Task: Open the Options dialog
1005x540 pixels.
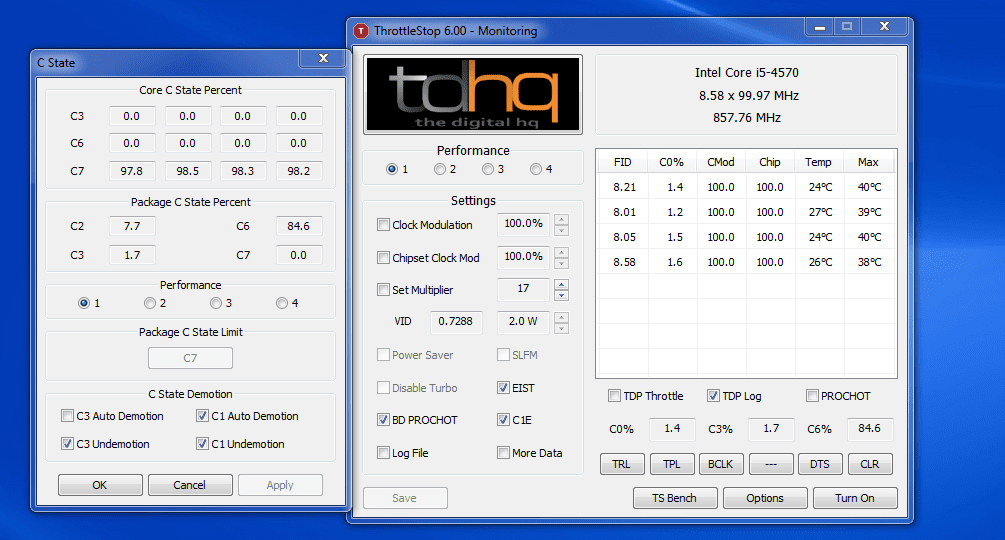Action: (765, 498)
